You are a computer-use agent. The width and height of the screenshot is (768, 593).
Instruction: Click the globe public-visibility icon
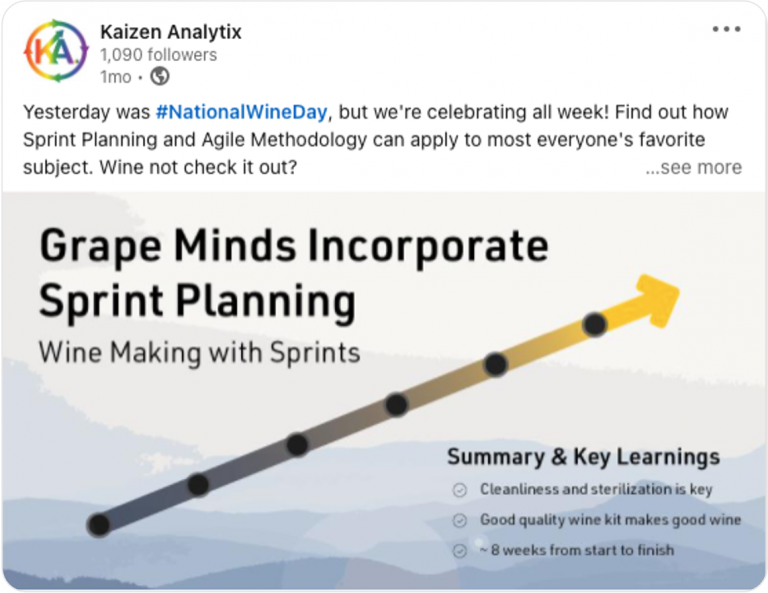click(x=160, y=76)
